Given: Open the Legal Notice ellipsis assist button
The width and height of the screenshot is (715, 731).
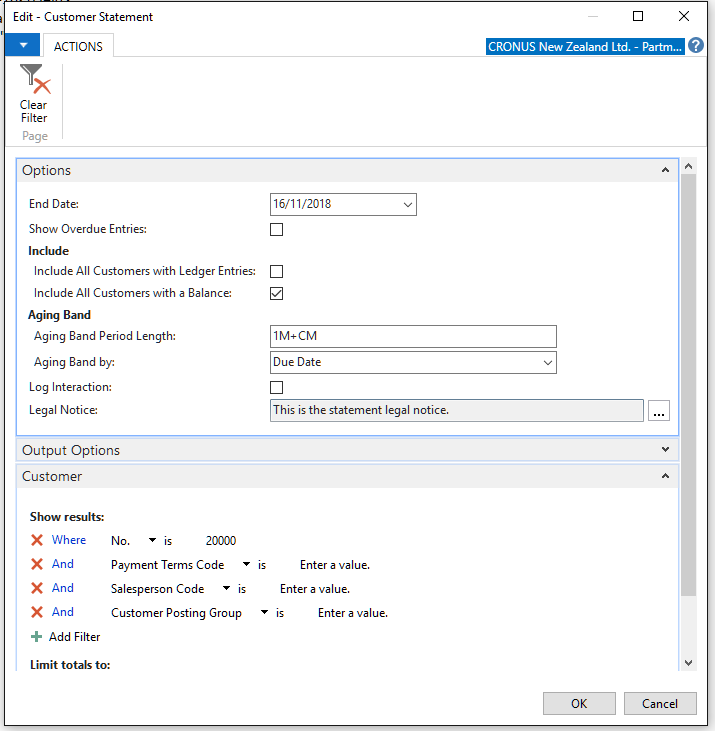Looking at the screenshot, I should (659, 411).
